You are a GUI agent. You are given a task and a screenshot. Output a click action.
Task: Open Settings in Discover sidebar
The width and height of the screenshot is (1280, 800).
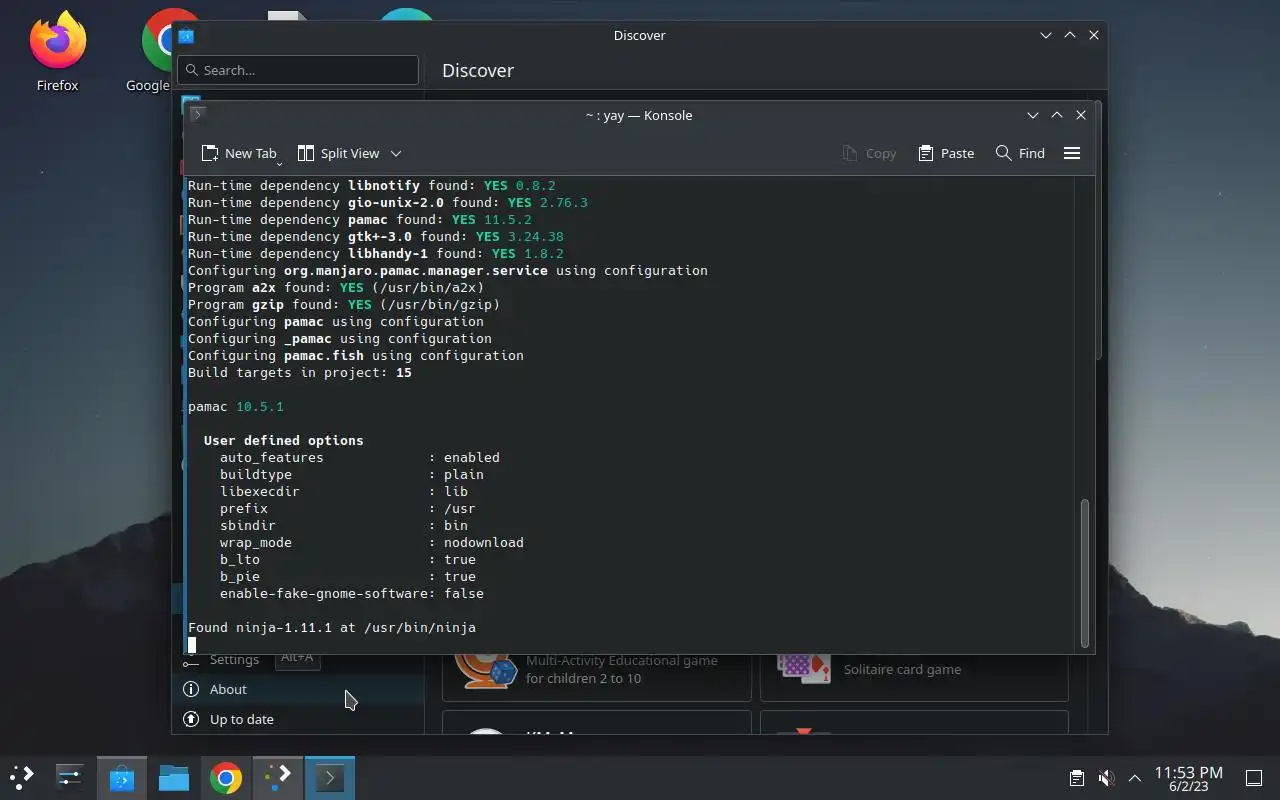point(234,659)
